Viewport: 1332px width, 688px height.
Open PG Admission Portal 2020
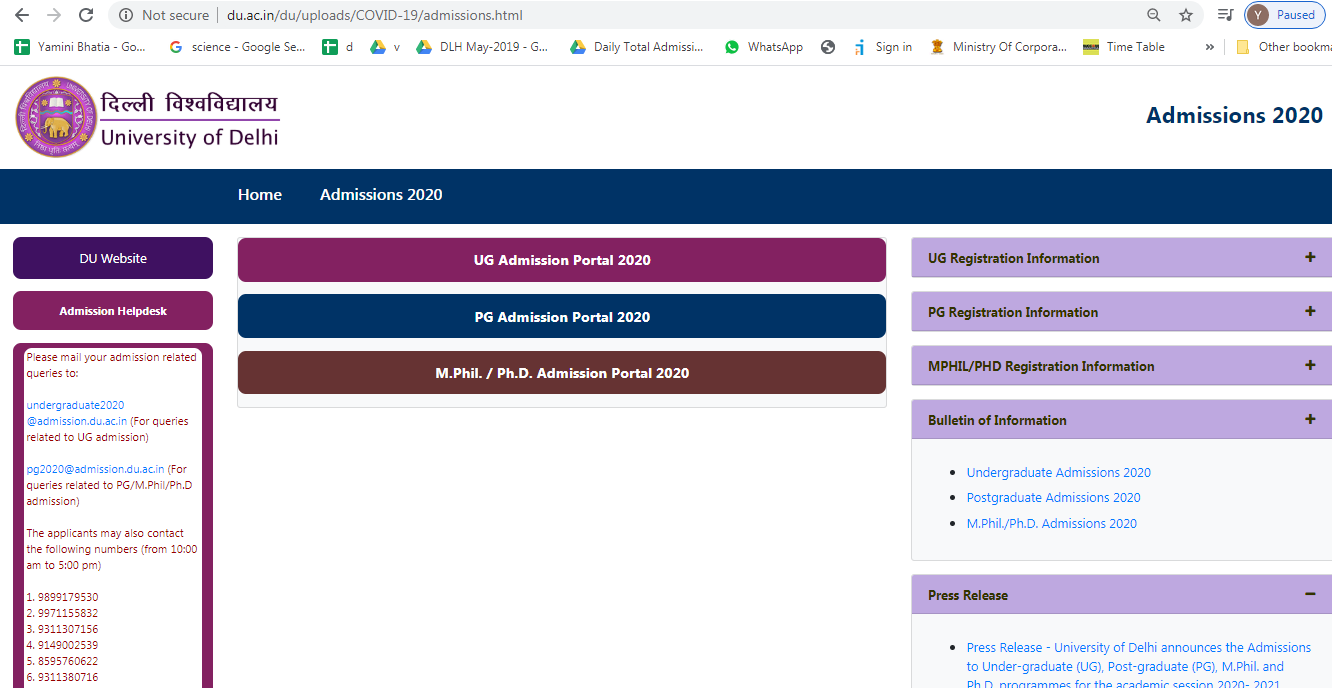tap(562, 317)
